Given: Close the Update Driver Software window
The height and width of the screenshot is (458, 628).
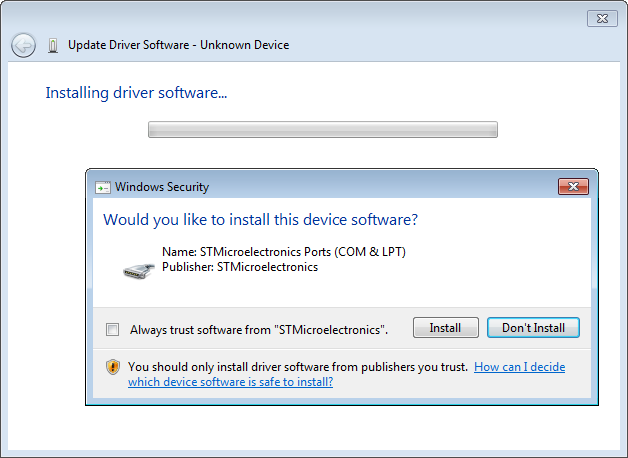Looking at the screenshot, I should pyautogui.click(x=601, y=18).
